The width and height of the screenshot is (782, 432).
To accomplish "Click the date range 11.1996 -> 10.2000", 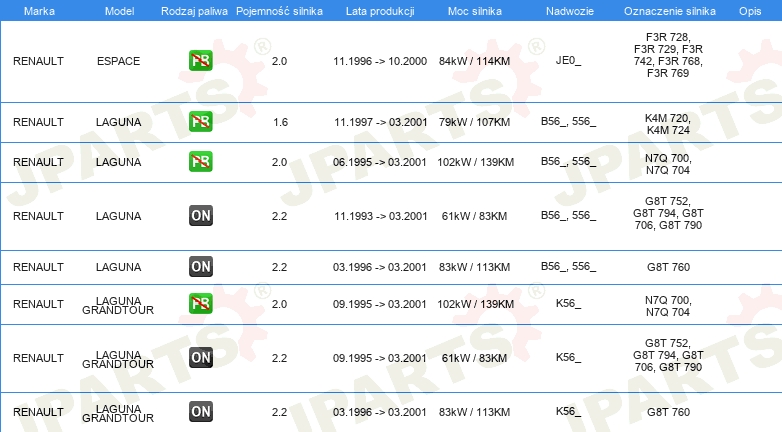I will (x=380, y=61).
